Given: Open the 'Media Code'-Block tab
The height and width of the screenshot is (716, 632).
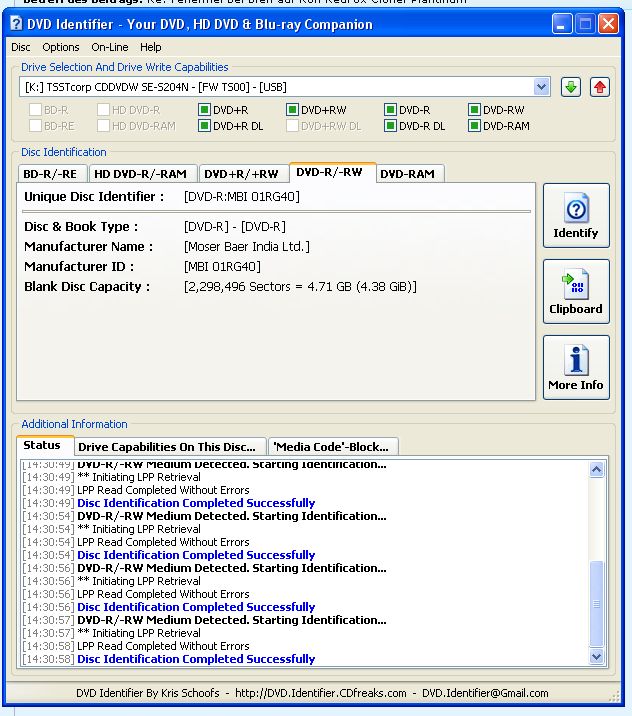Looking at the screenshot, I should tap(331, 447).
